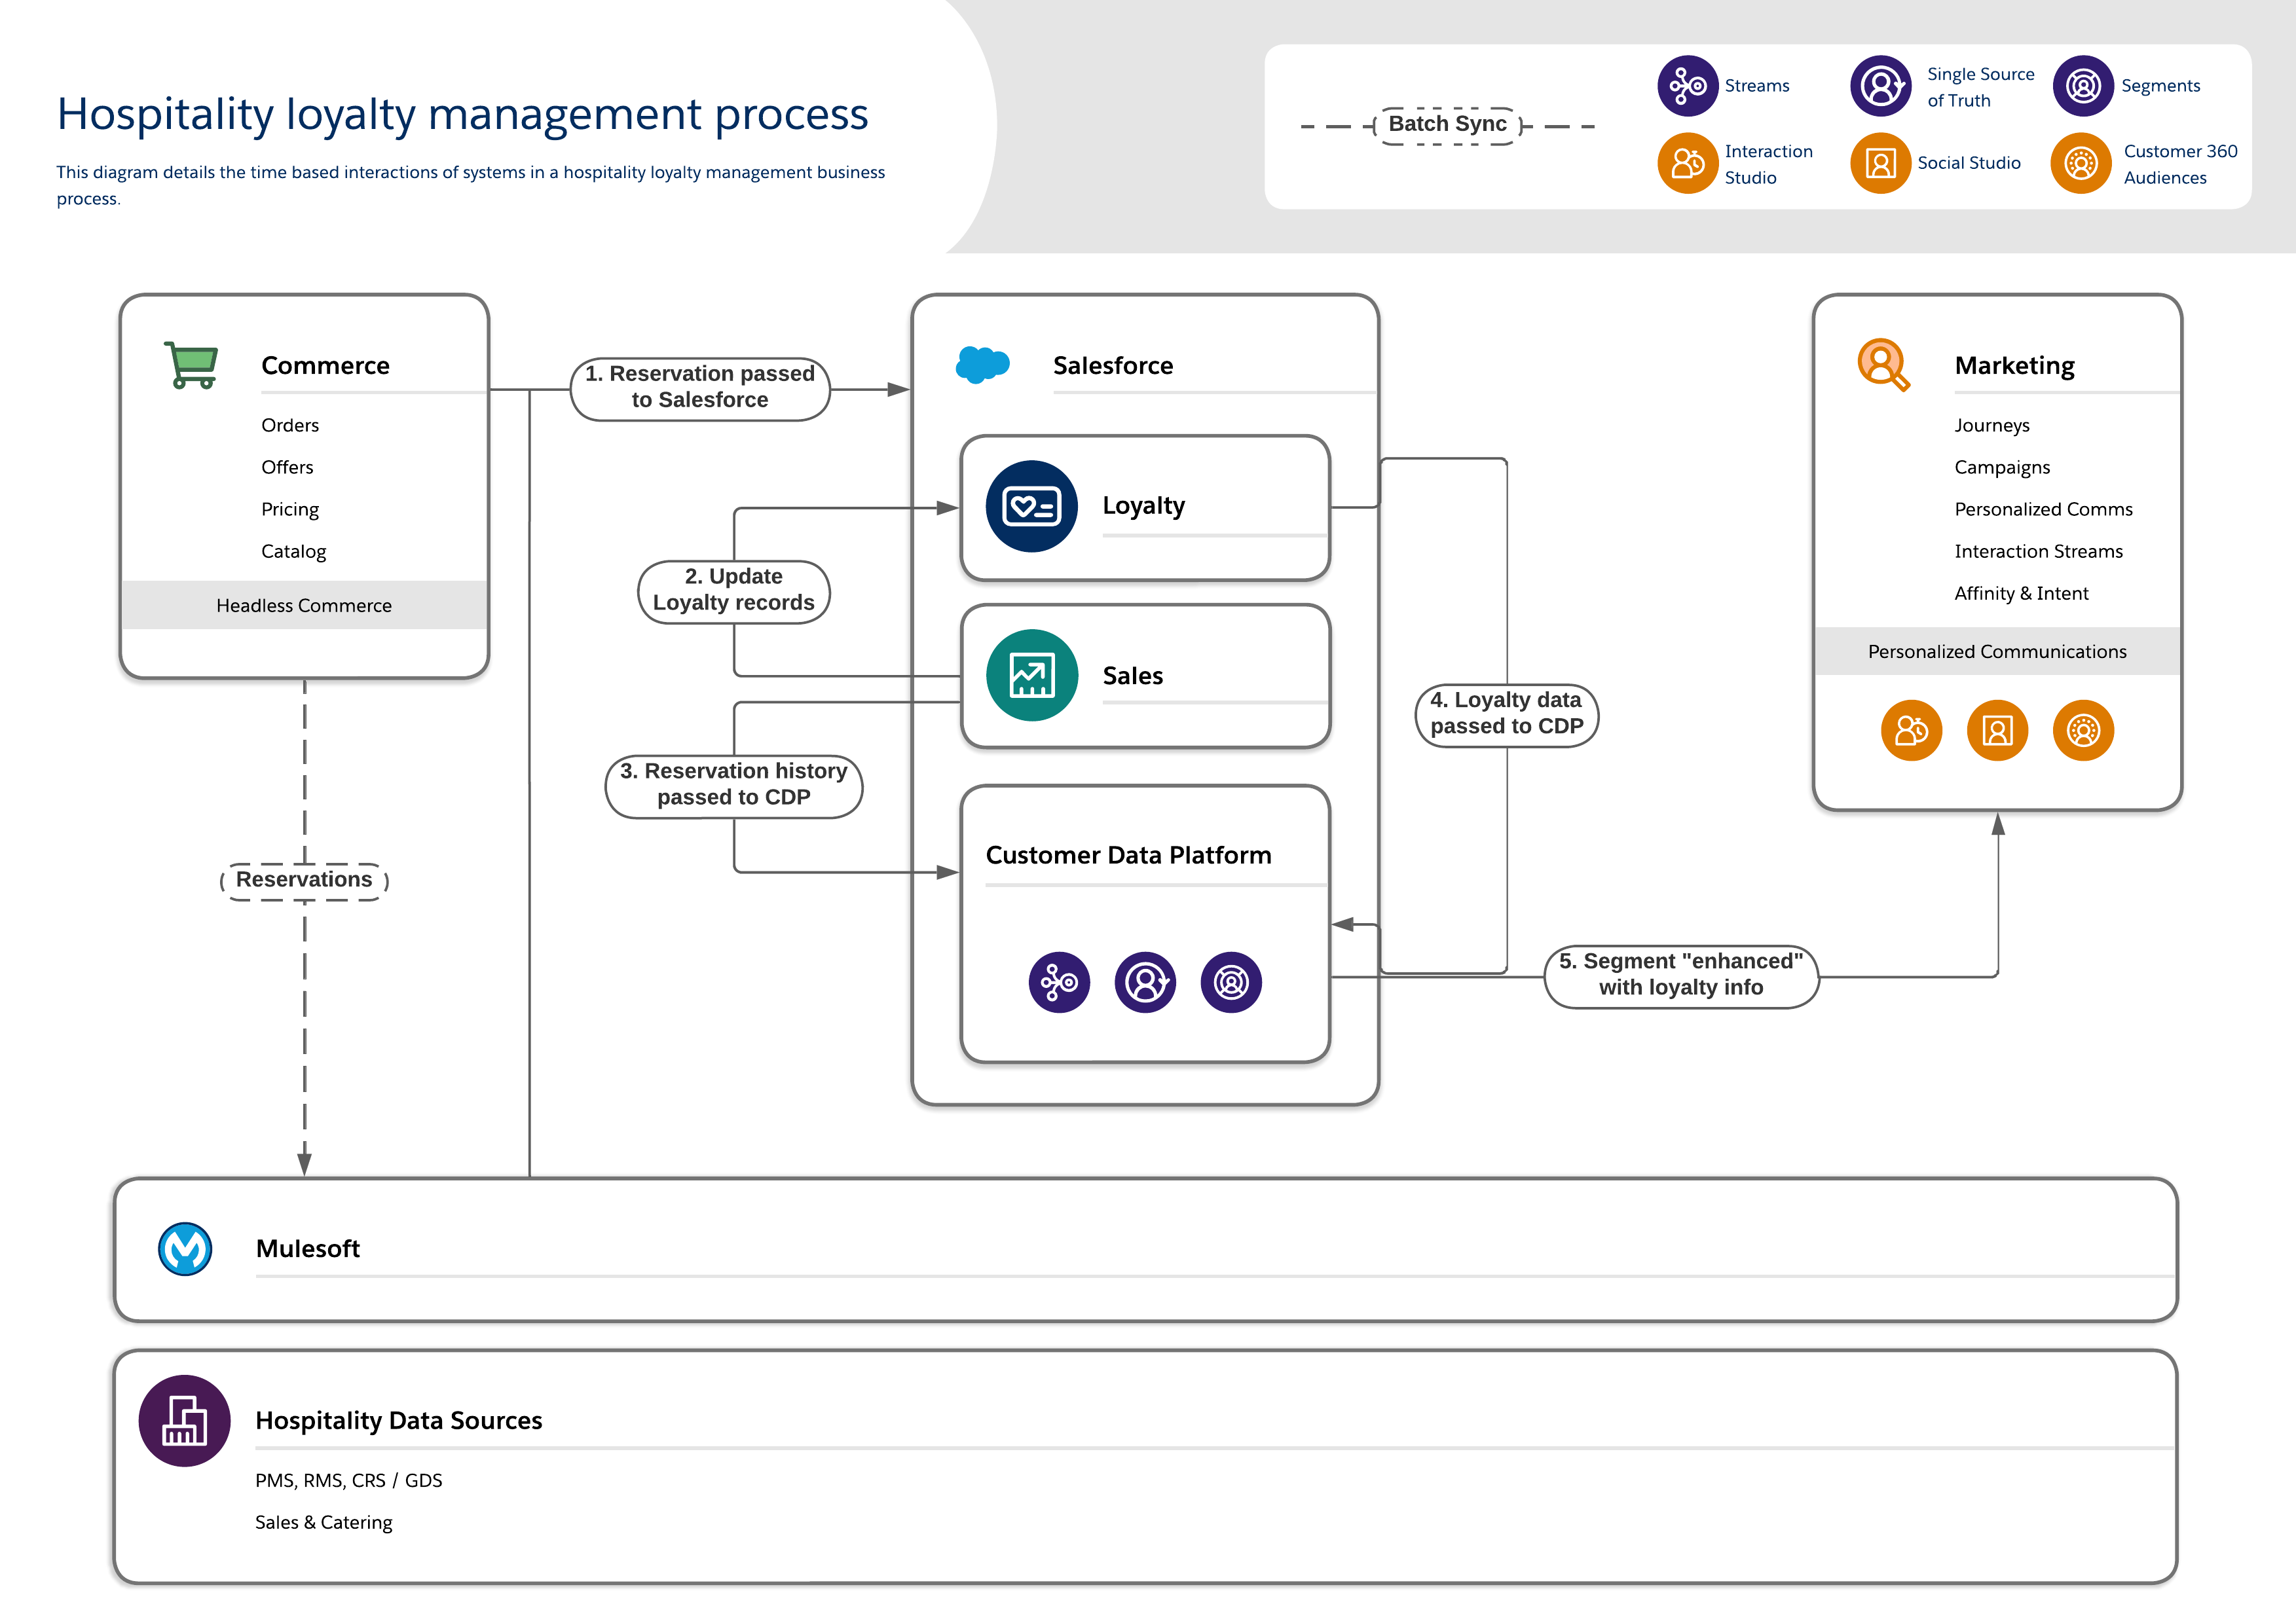This screenshot has width=2296, height=1623.
Task: Click the Batch Sync legend label
Action: click(1447, 125)
